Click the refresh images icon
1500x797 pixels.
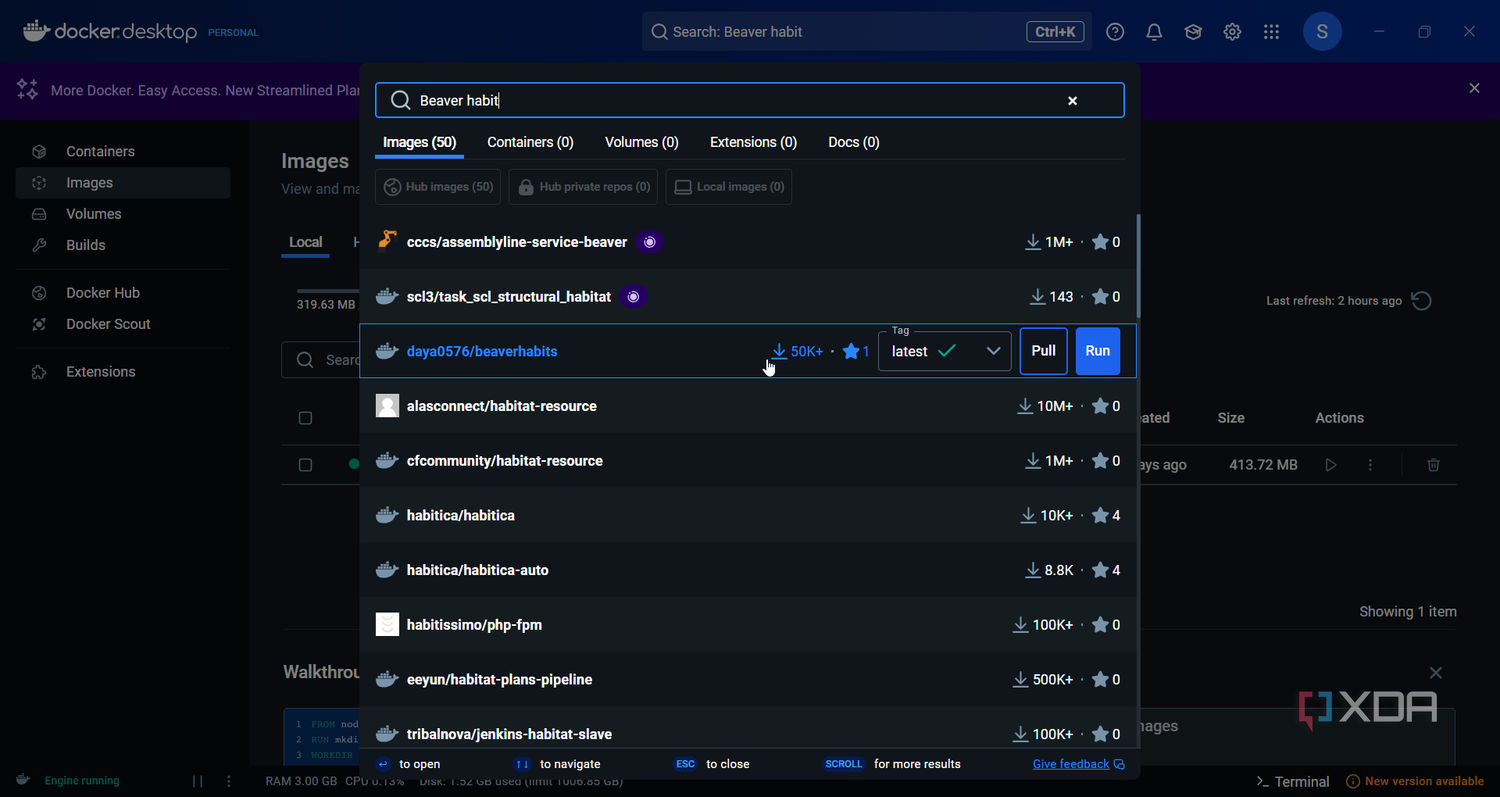click(x=1421, y=300)
